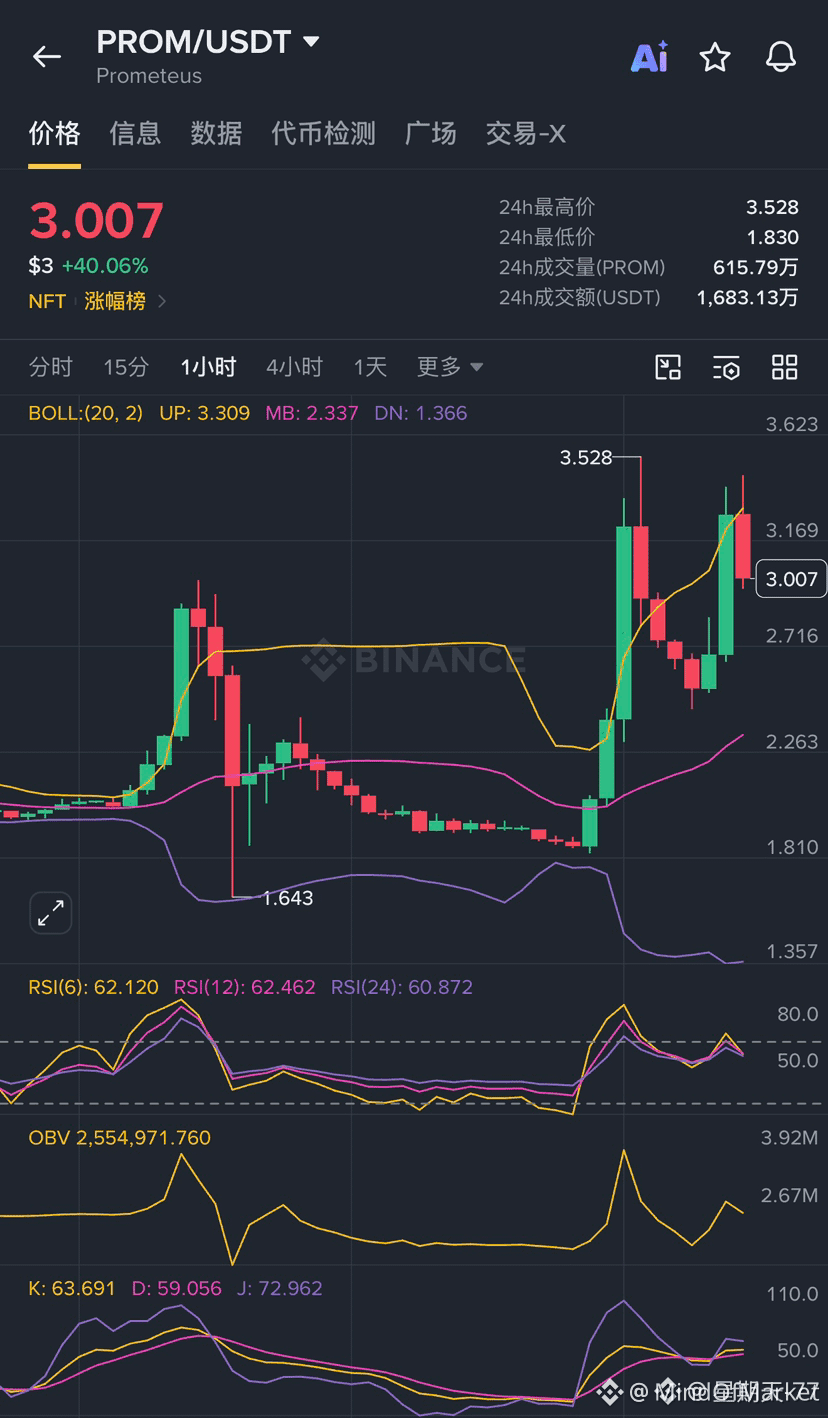The image size is (828, 1418).
Task: Tap the +40.06% change value
Action: 105,266
